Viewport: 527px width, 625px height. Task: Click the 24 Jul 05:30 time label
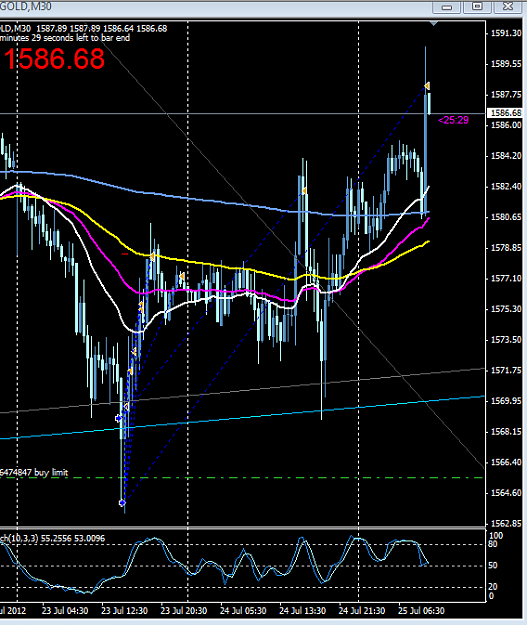(x=243, y=611)
